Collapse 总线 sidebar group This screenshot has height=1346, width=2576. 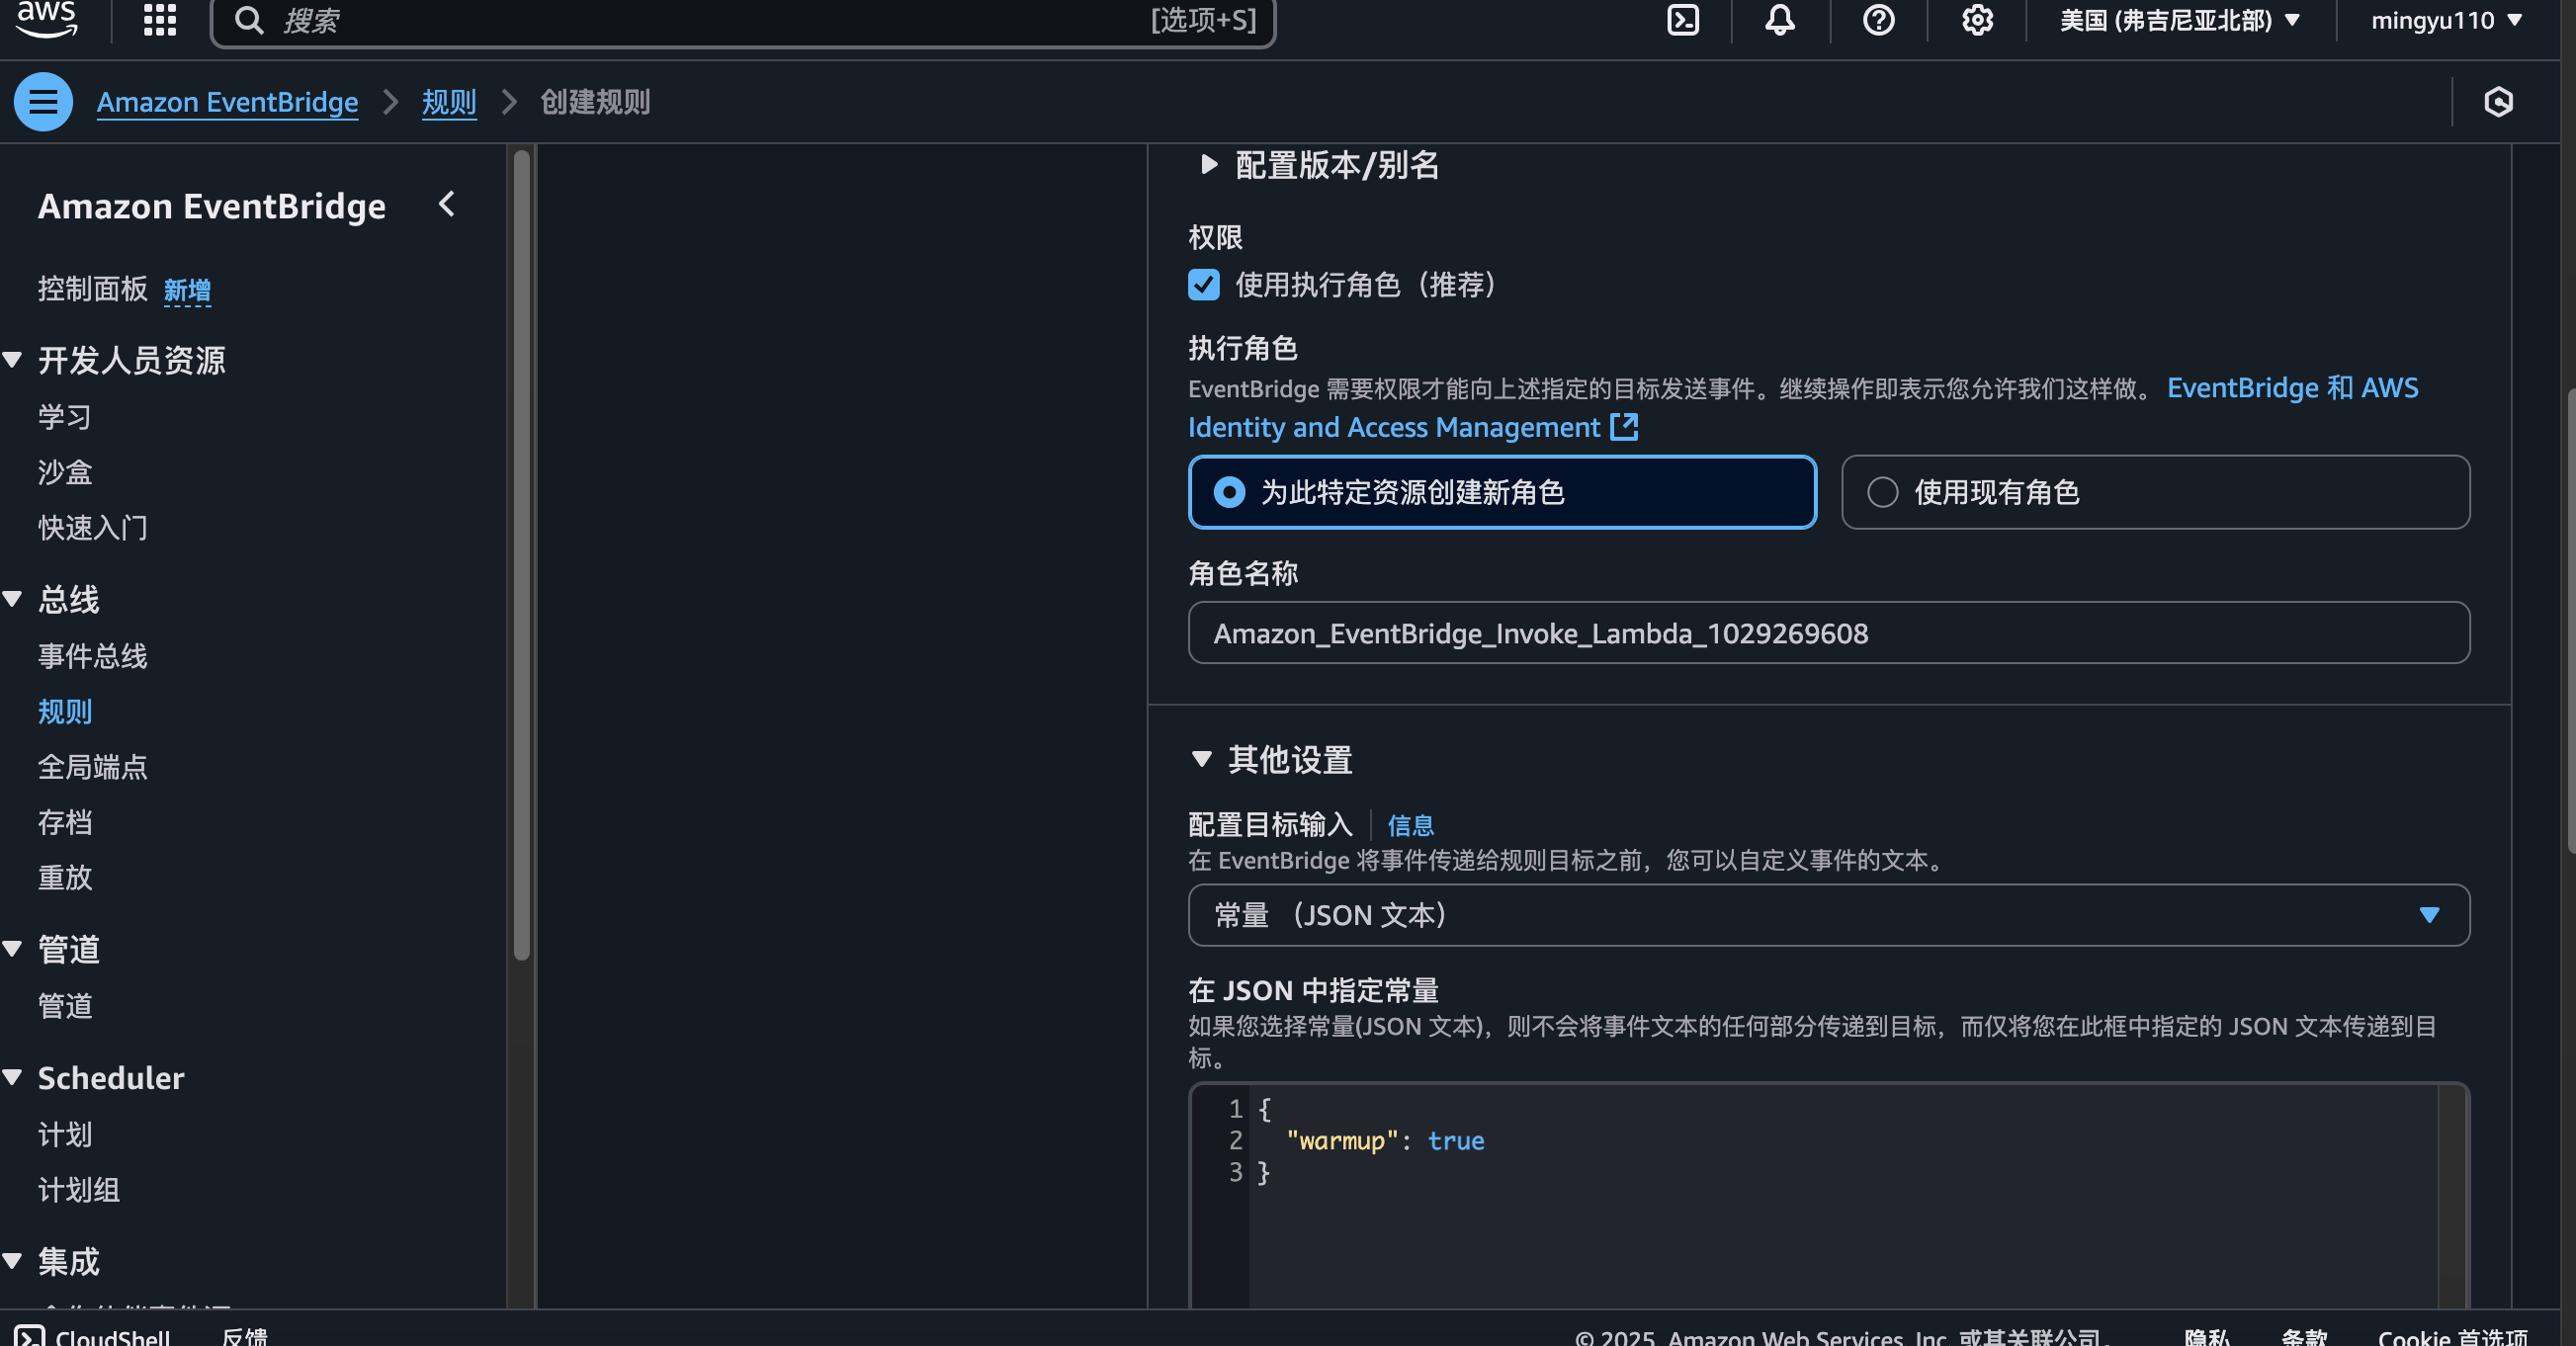pos(13,599)
